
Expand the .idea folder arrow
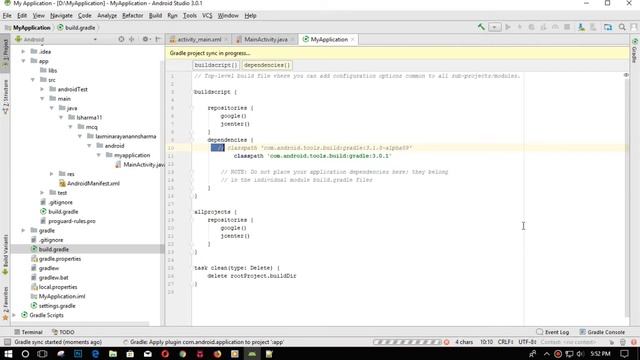click(23, 51)
